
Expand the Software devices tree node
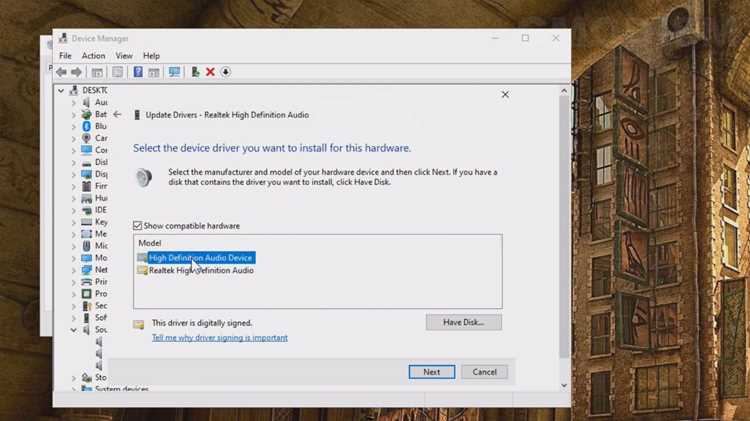pos(74,318)
